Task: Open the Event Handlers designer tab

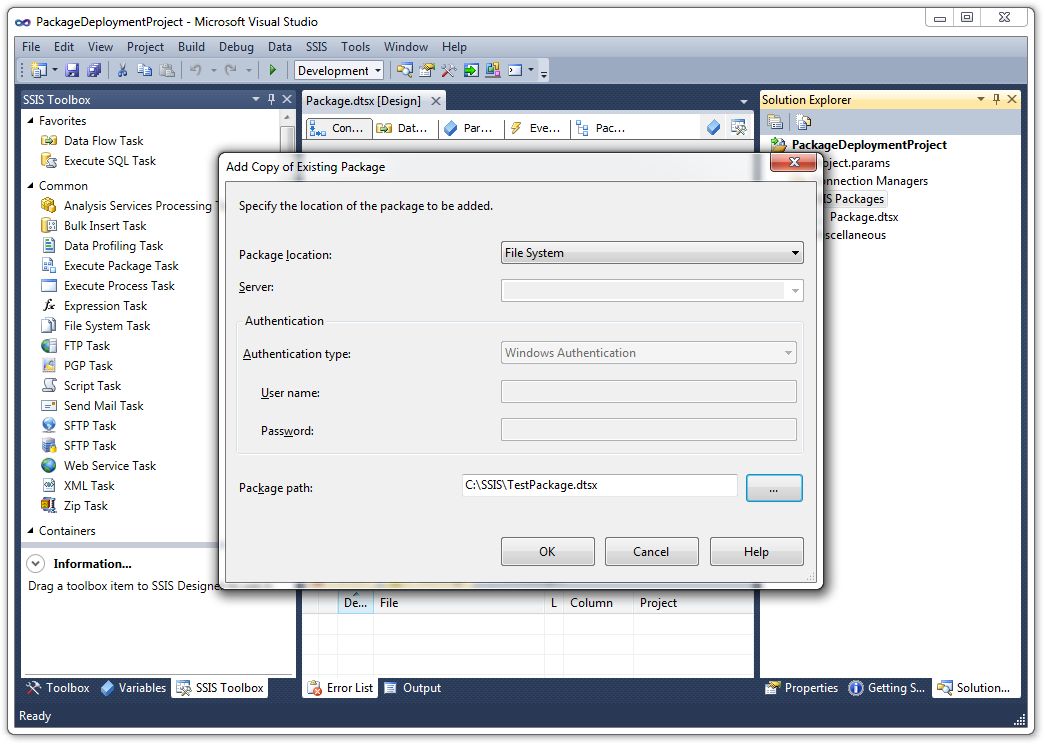Action: pyautogui.click(x=536, y=128)
